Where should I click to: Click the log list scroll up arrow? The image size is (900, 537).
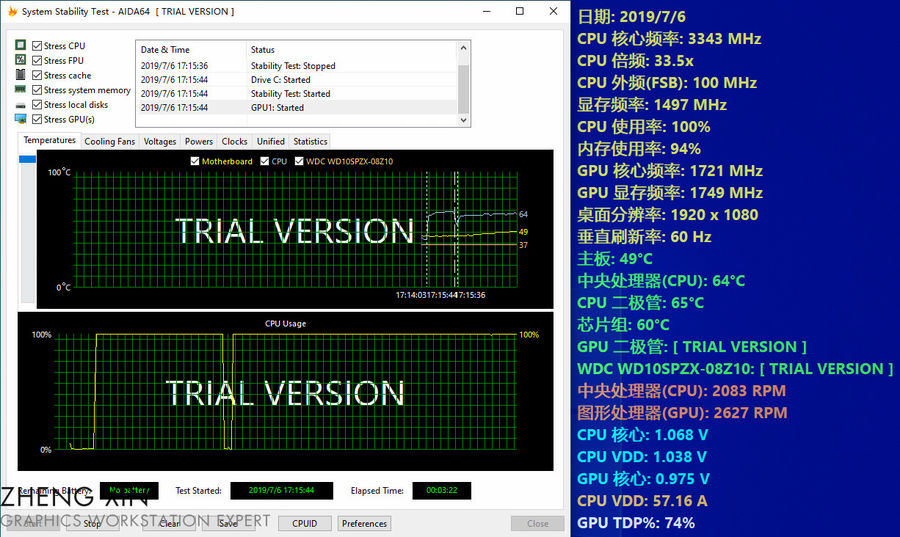463,48
